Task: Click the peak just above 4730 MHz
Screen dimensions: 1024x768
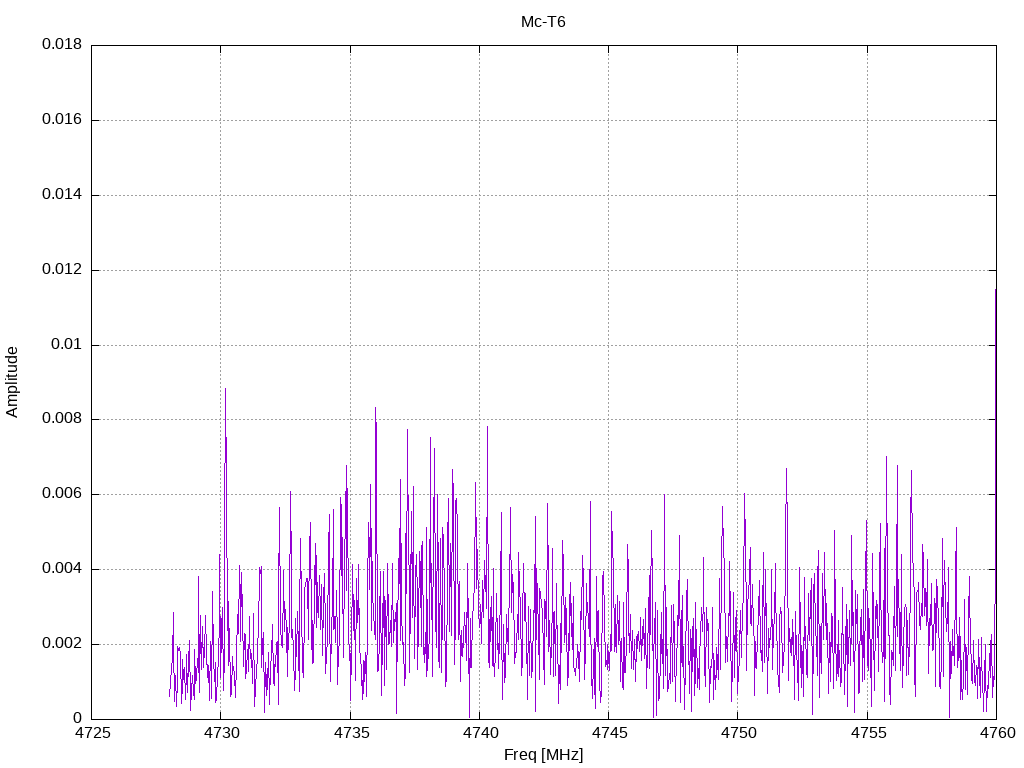Action: (225, 389)
